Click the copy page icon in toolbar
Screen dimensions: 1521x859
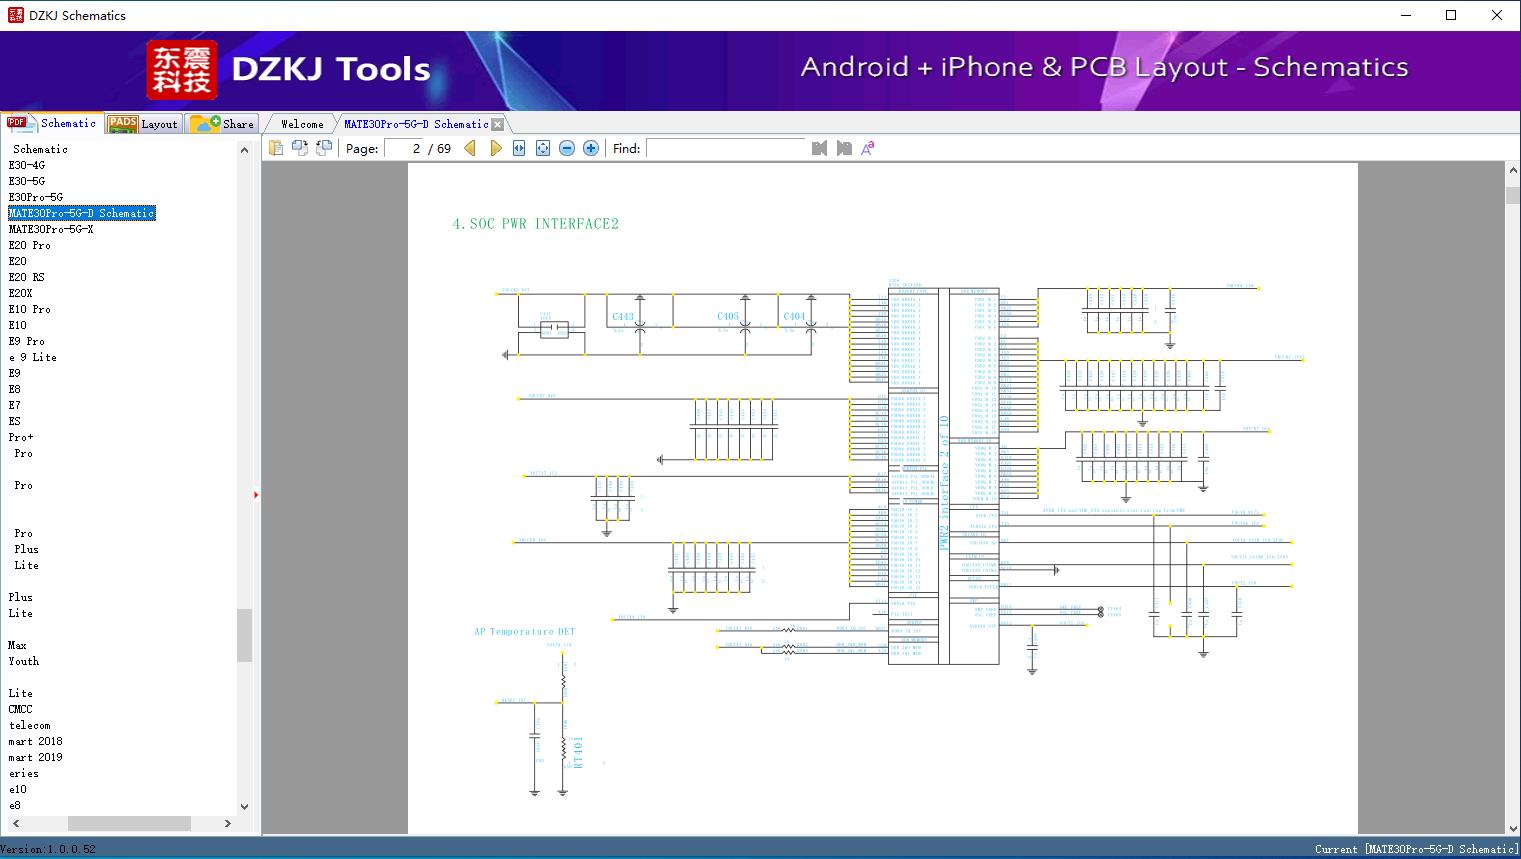click(x=276, y=148)
